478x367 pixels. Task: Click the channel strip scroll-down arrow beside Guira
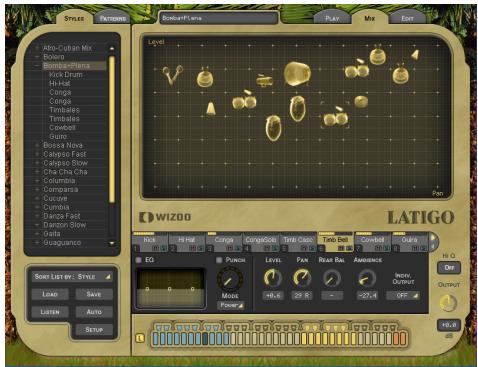(x=433, y=246)
